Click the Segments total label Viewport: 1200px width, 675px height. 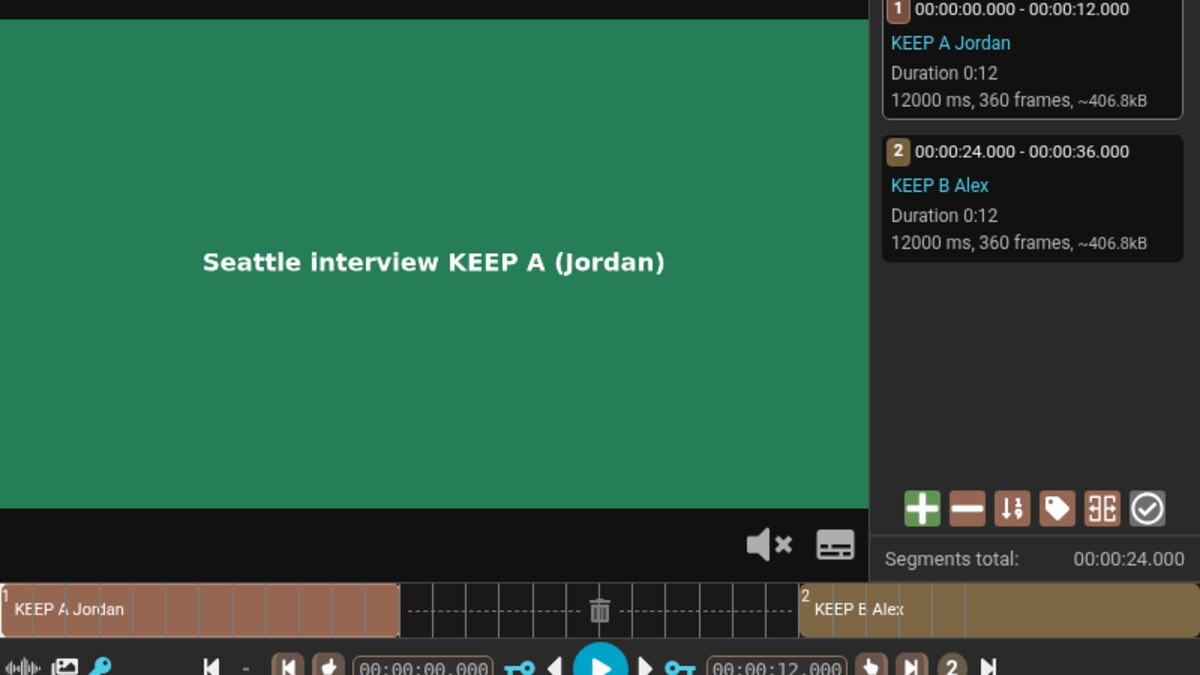click(951, 559)
